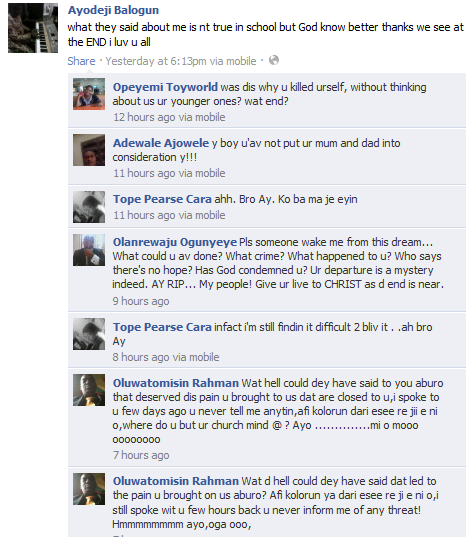Click the 'Yesterday at 6:13pm' timestamp
The image size is (471, 537).
(x=156, y=61)
